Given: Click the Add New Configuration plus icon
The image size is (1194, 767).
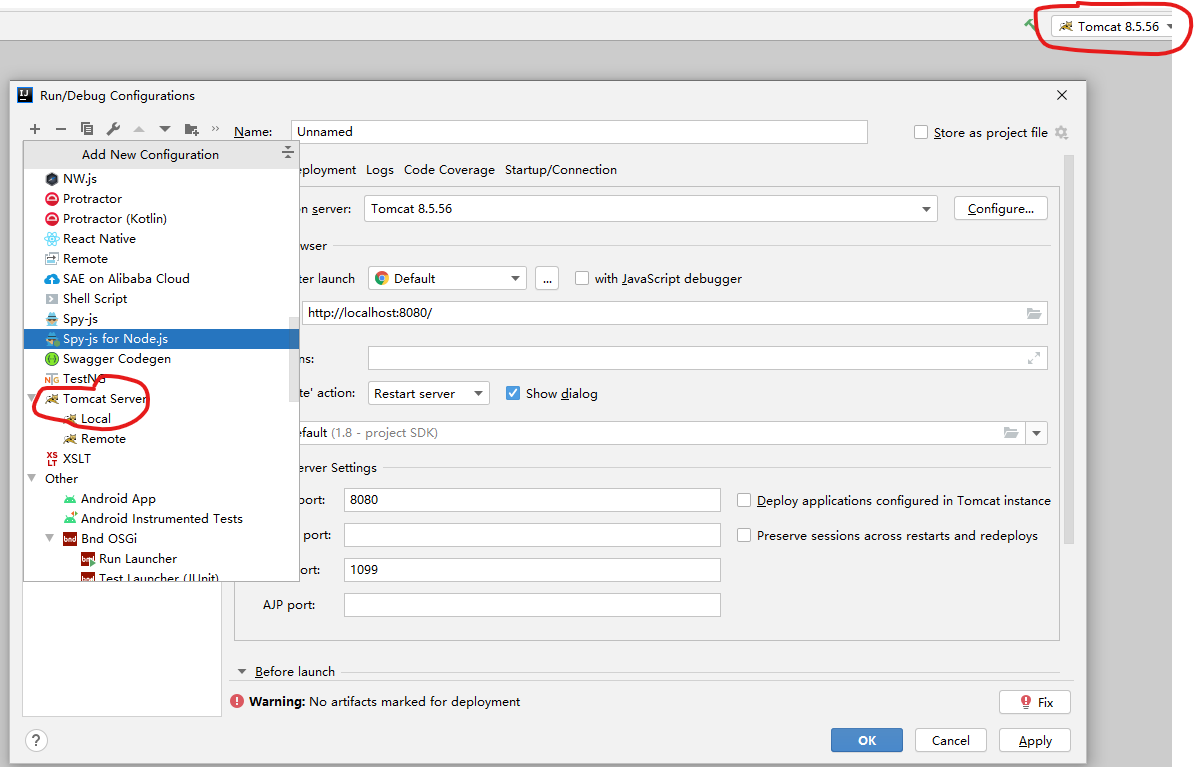Looking at the screenshot, I should pos(35,129).
